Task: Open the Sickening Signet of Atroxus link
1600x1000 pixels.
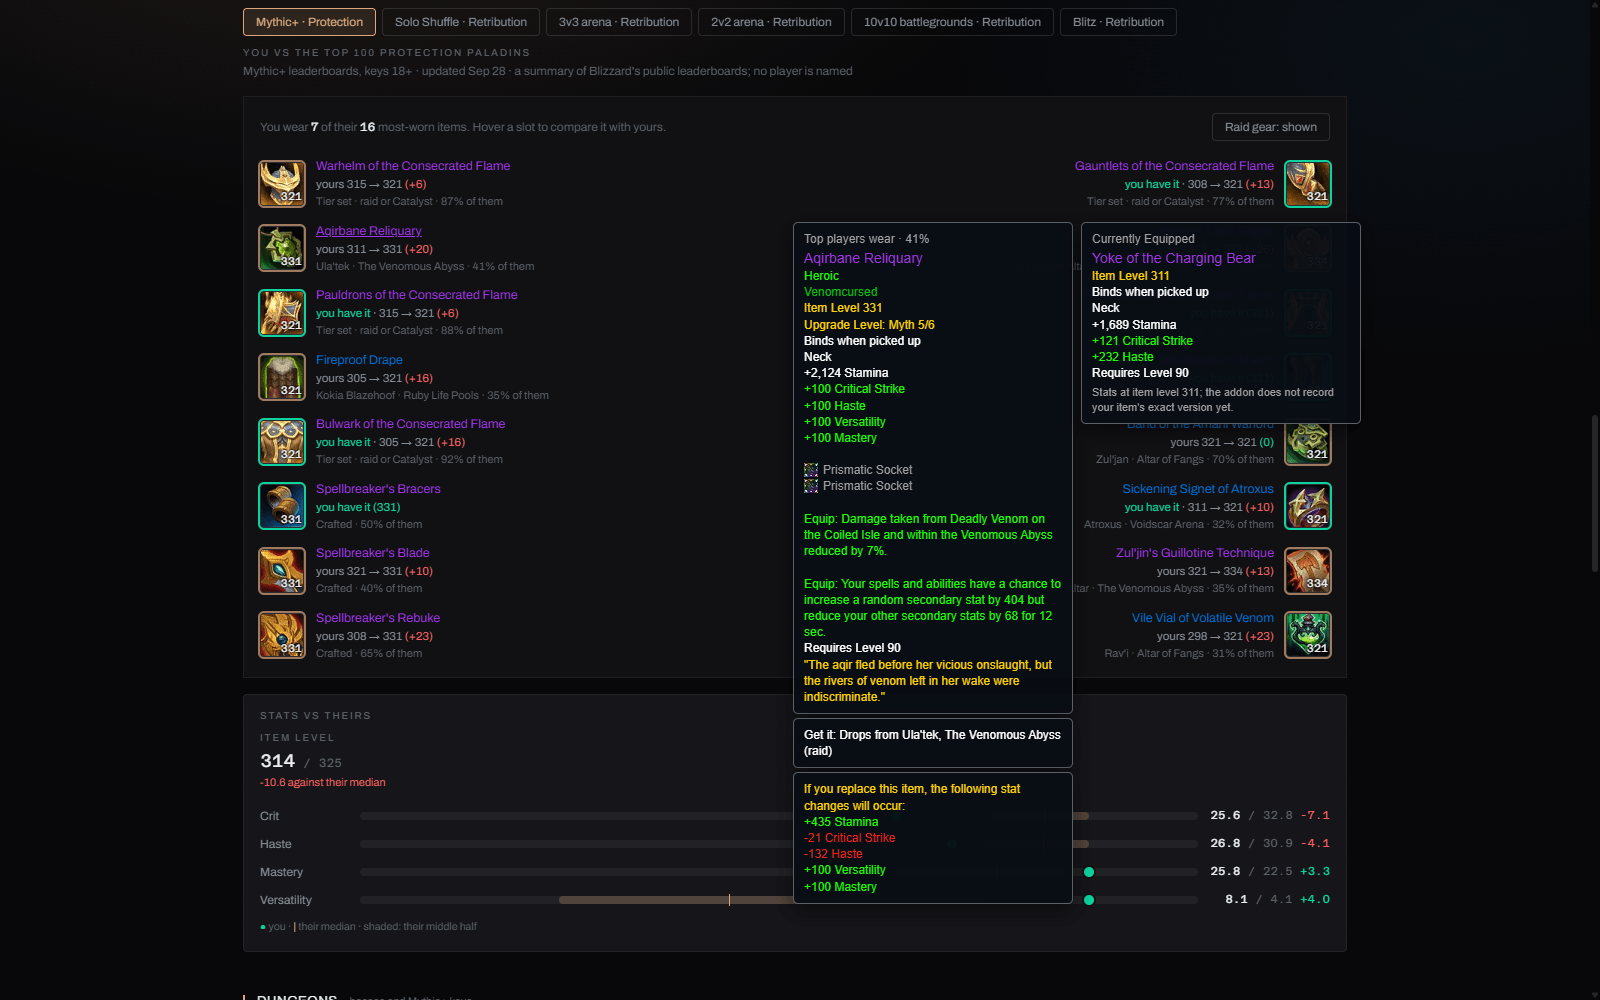Action: 1198,489
